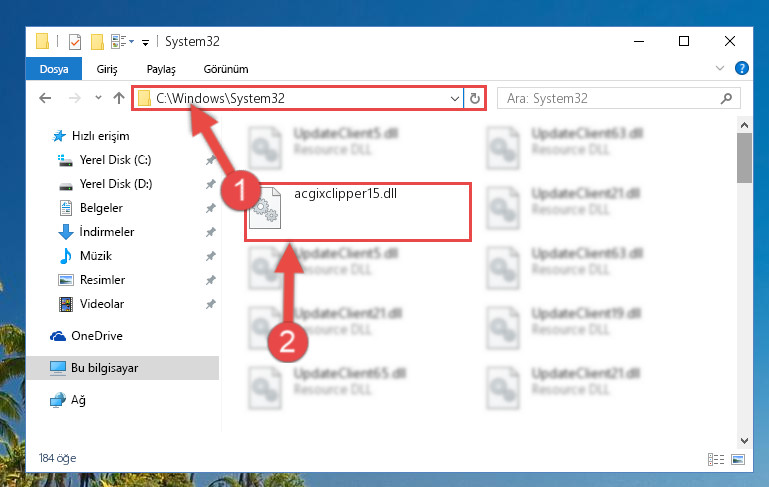Viewport: 769px width, 487px height.
Task: Open the recent locations dropdown arrow
Action: (99, 98)
